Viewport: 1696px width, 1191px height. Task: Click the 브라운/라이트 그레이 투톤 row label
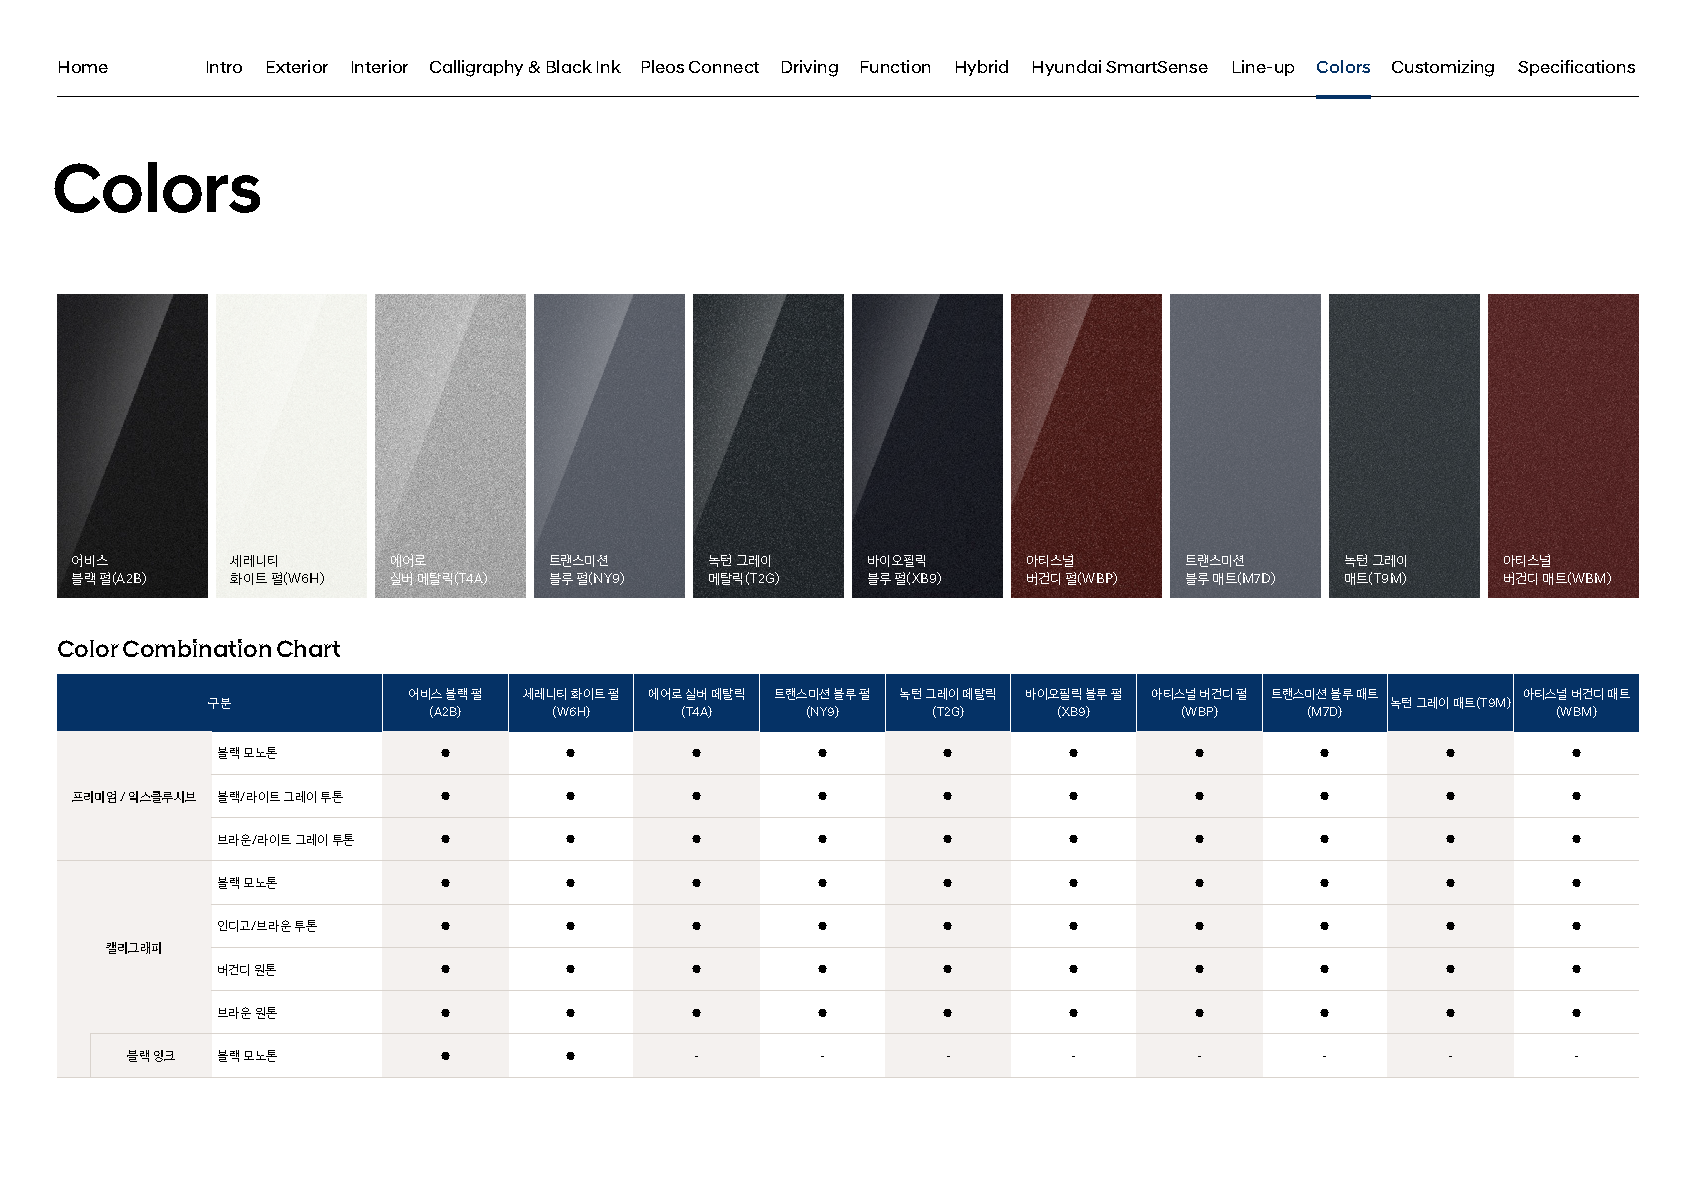(x=286, y=840)
